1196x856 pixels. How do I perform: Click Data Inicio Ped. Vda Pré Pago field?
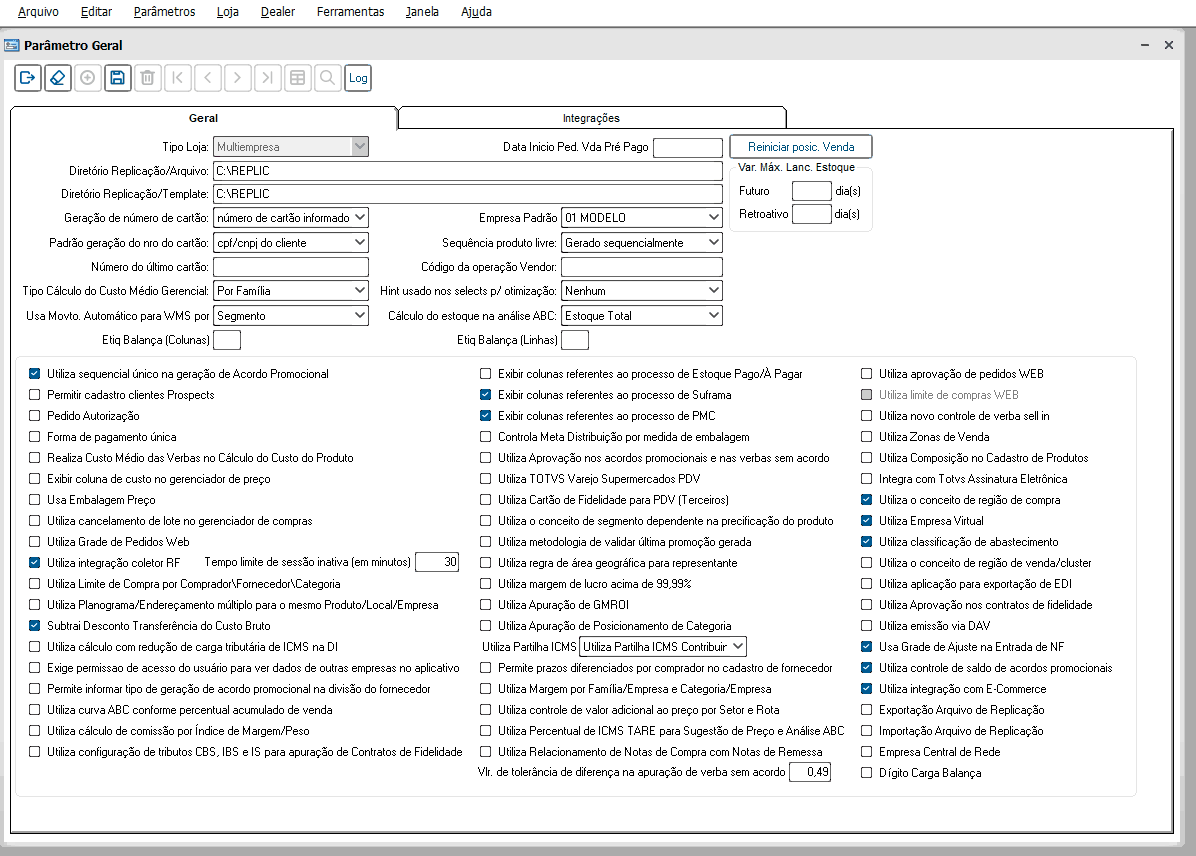[x=688, y=147]
